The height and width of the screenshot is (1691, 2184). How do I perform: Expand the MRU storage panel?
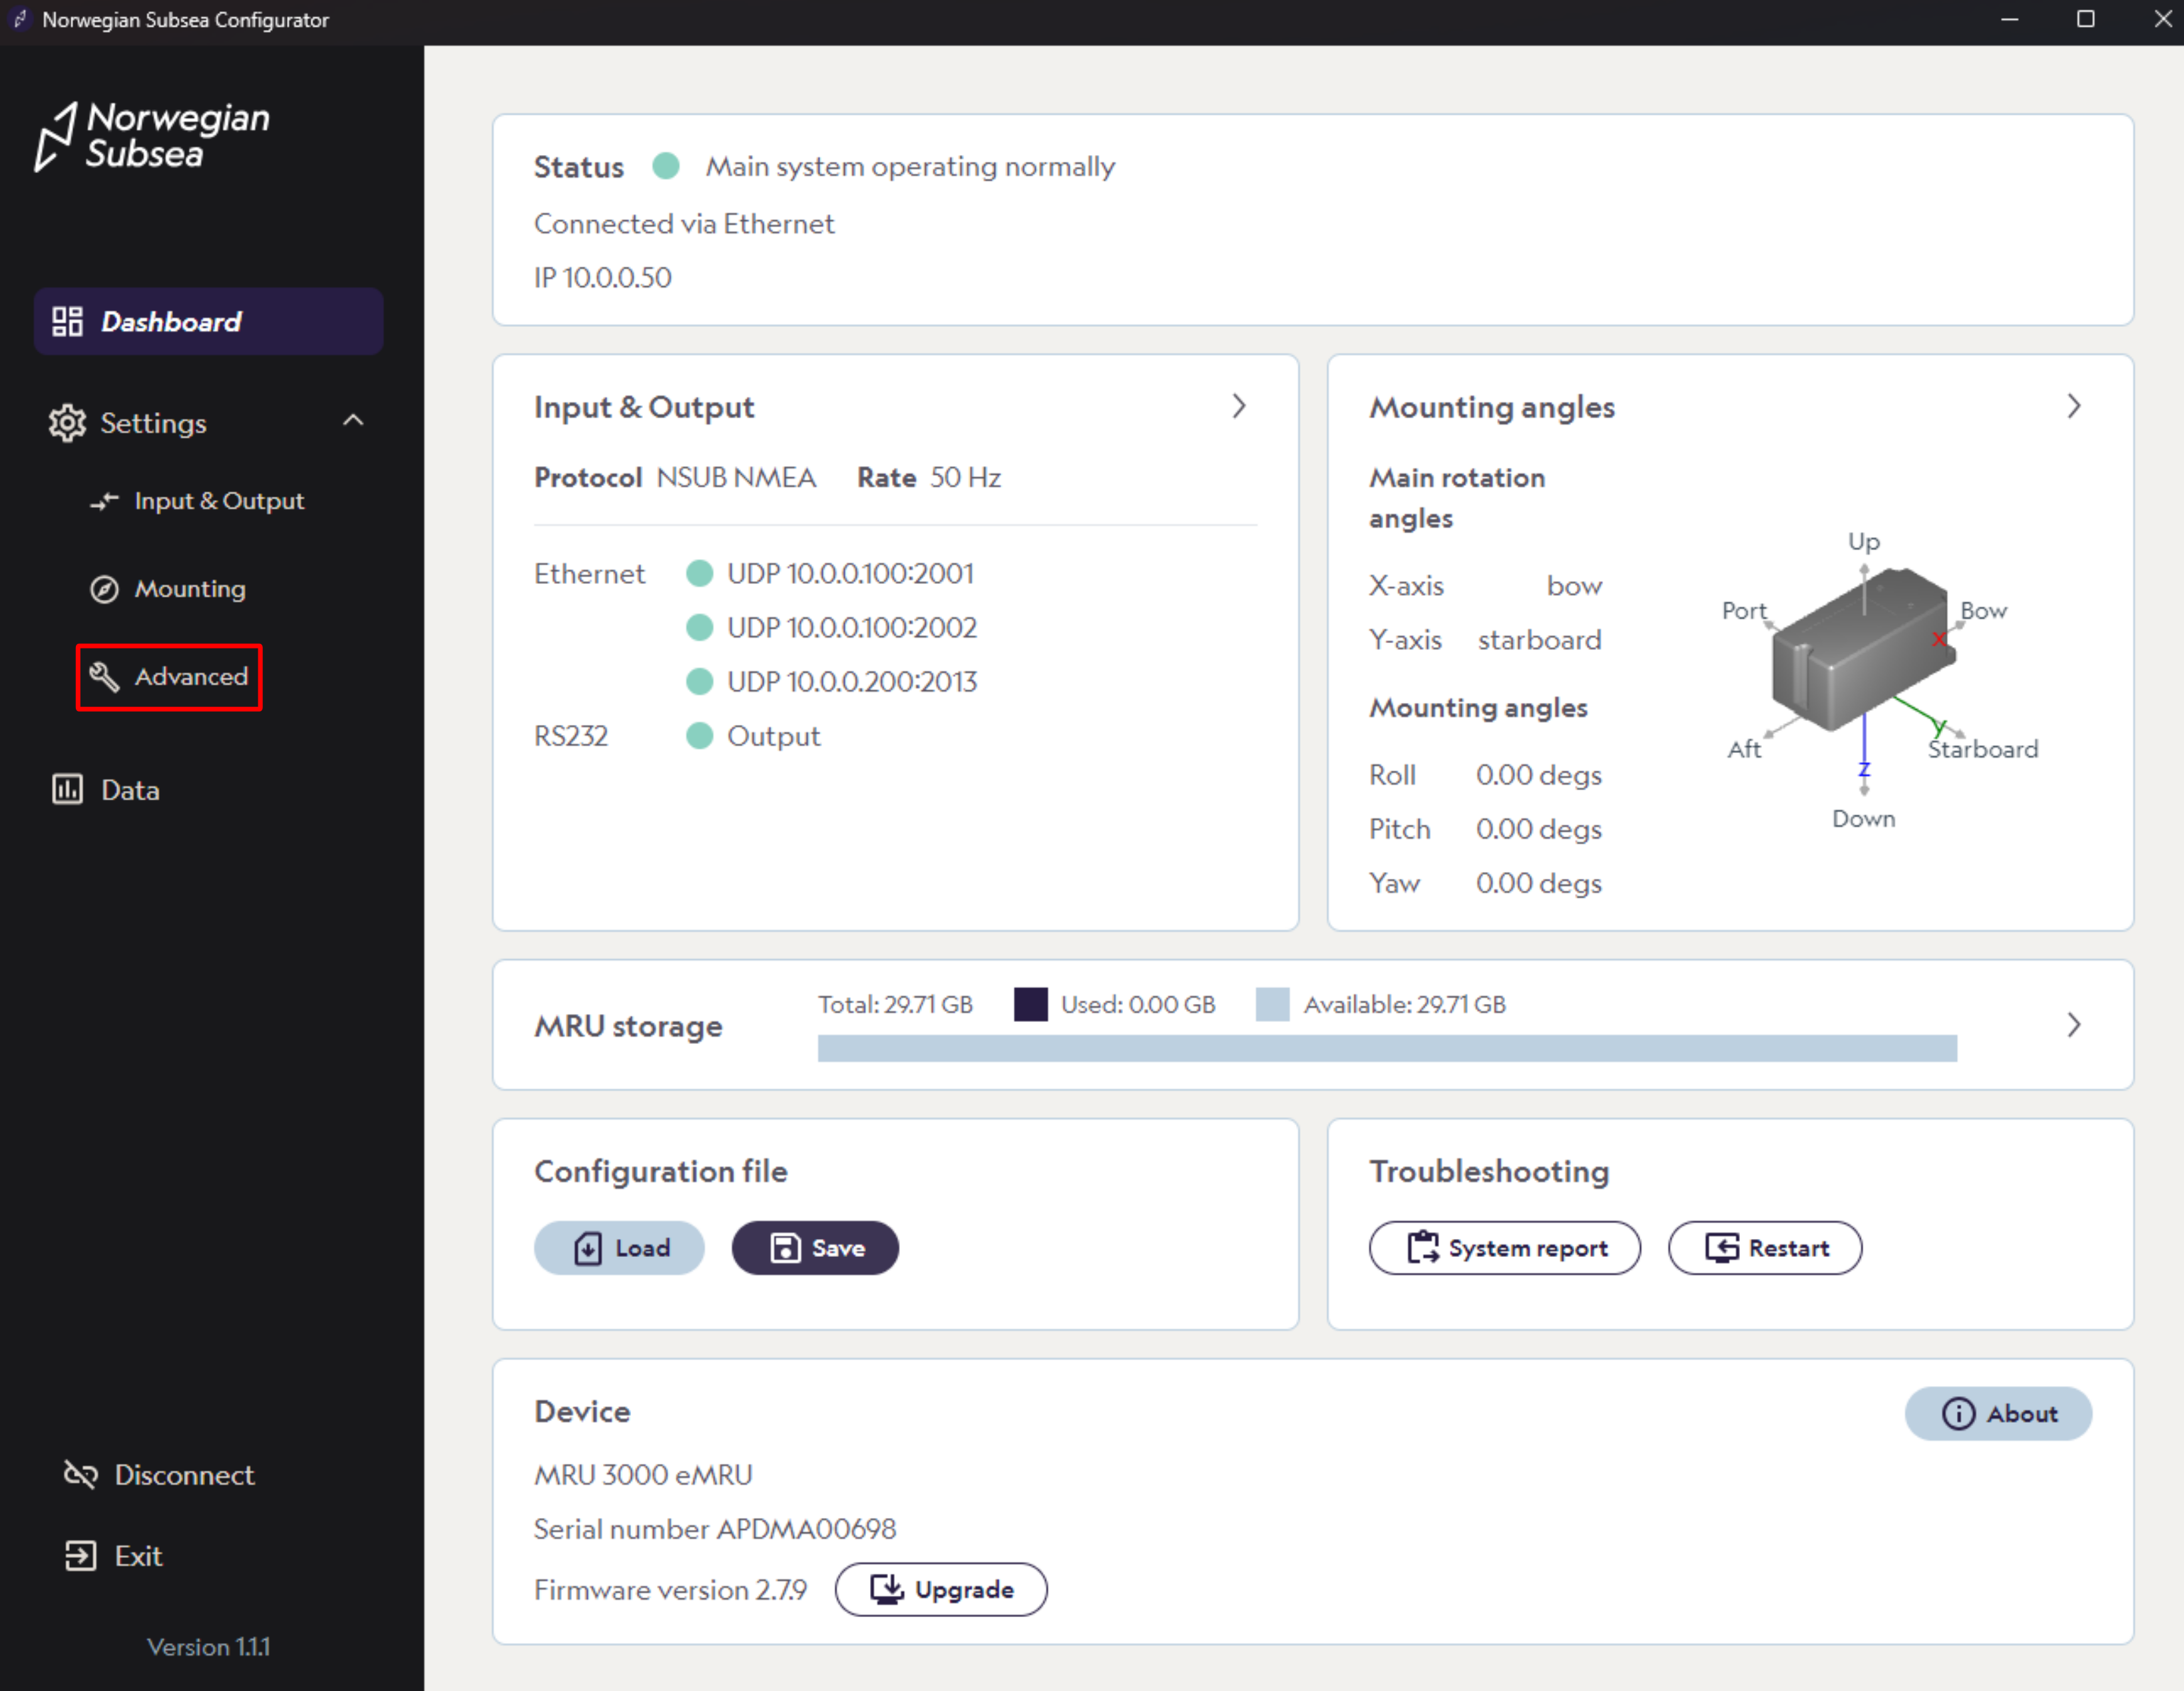point(2074,1025)
